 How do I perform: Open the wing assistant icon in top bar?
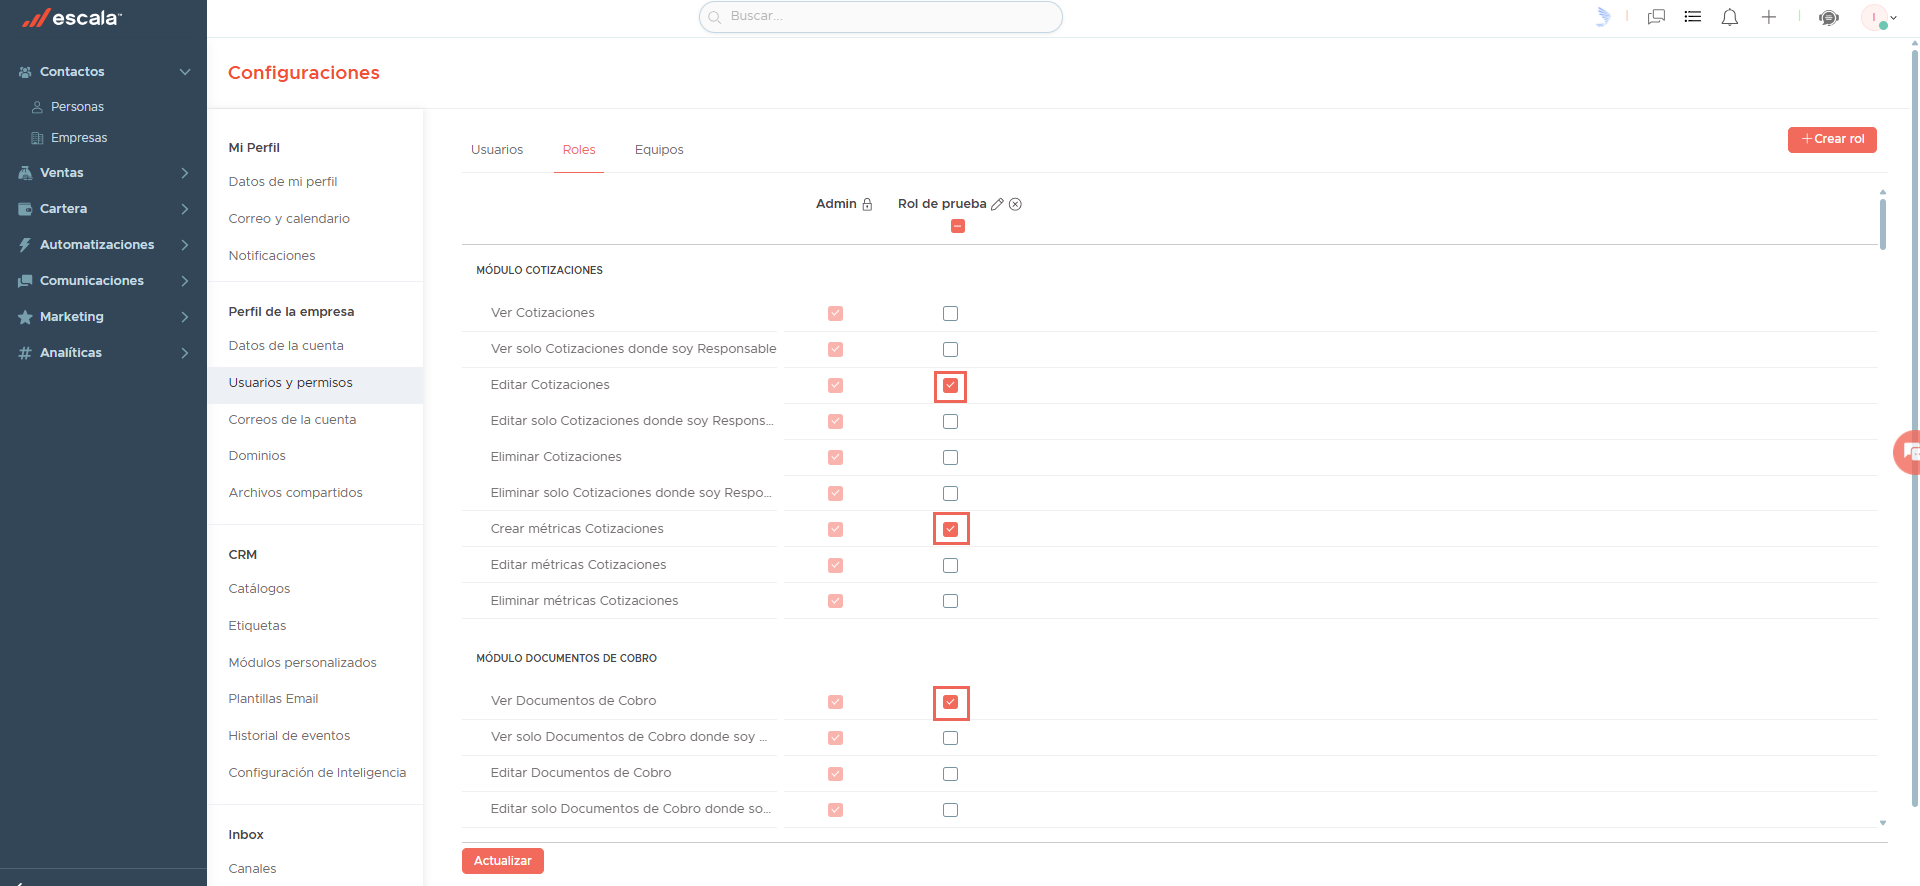(1603, 17)
